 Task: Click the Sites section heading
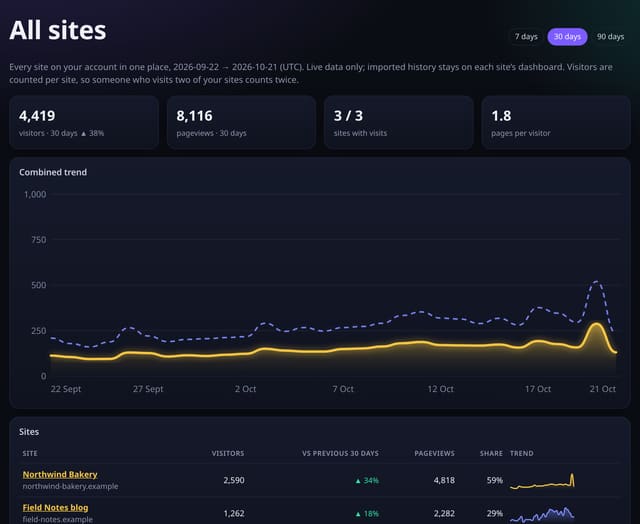[29, 432]
